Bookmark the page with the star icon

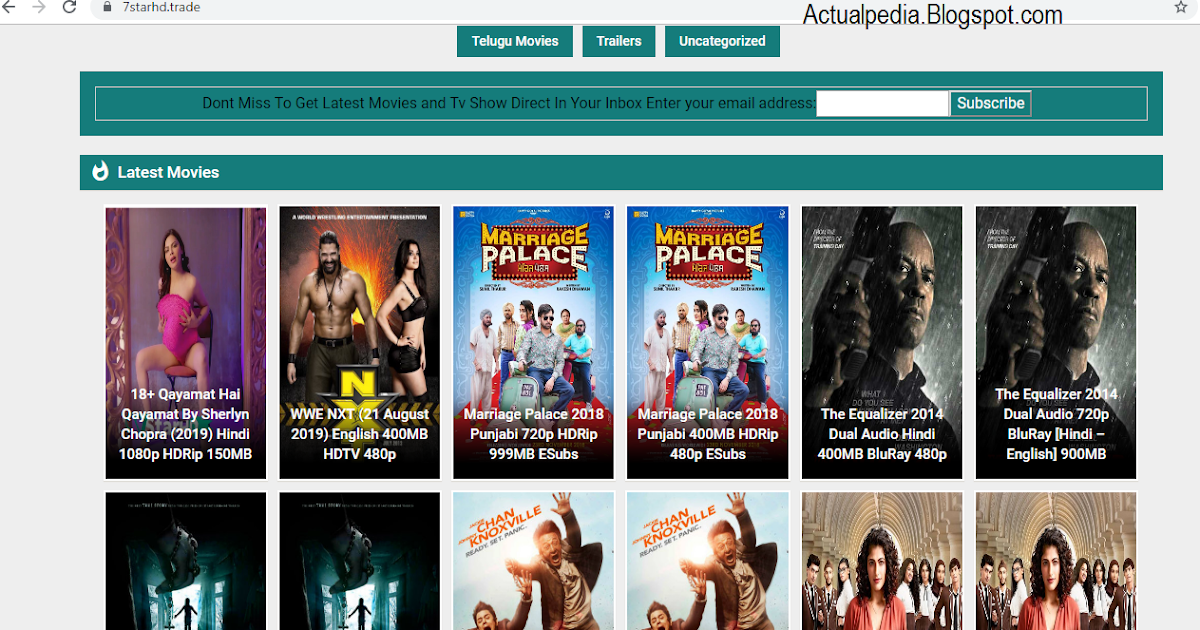click(x=1181, y=7)
